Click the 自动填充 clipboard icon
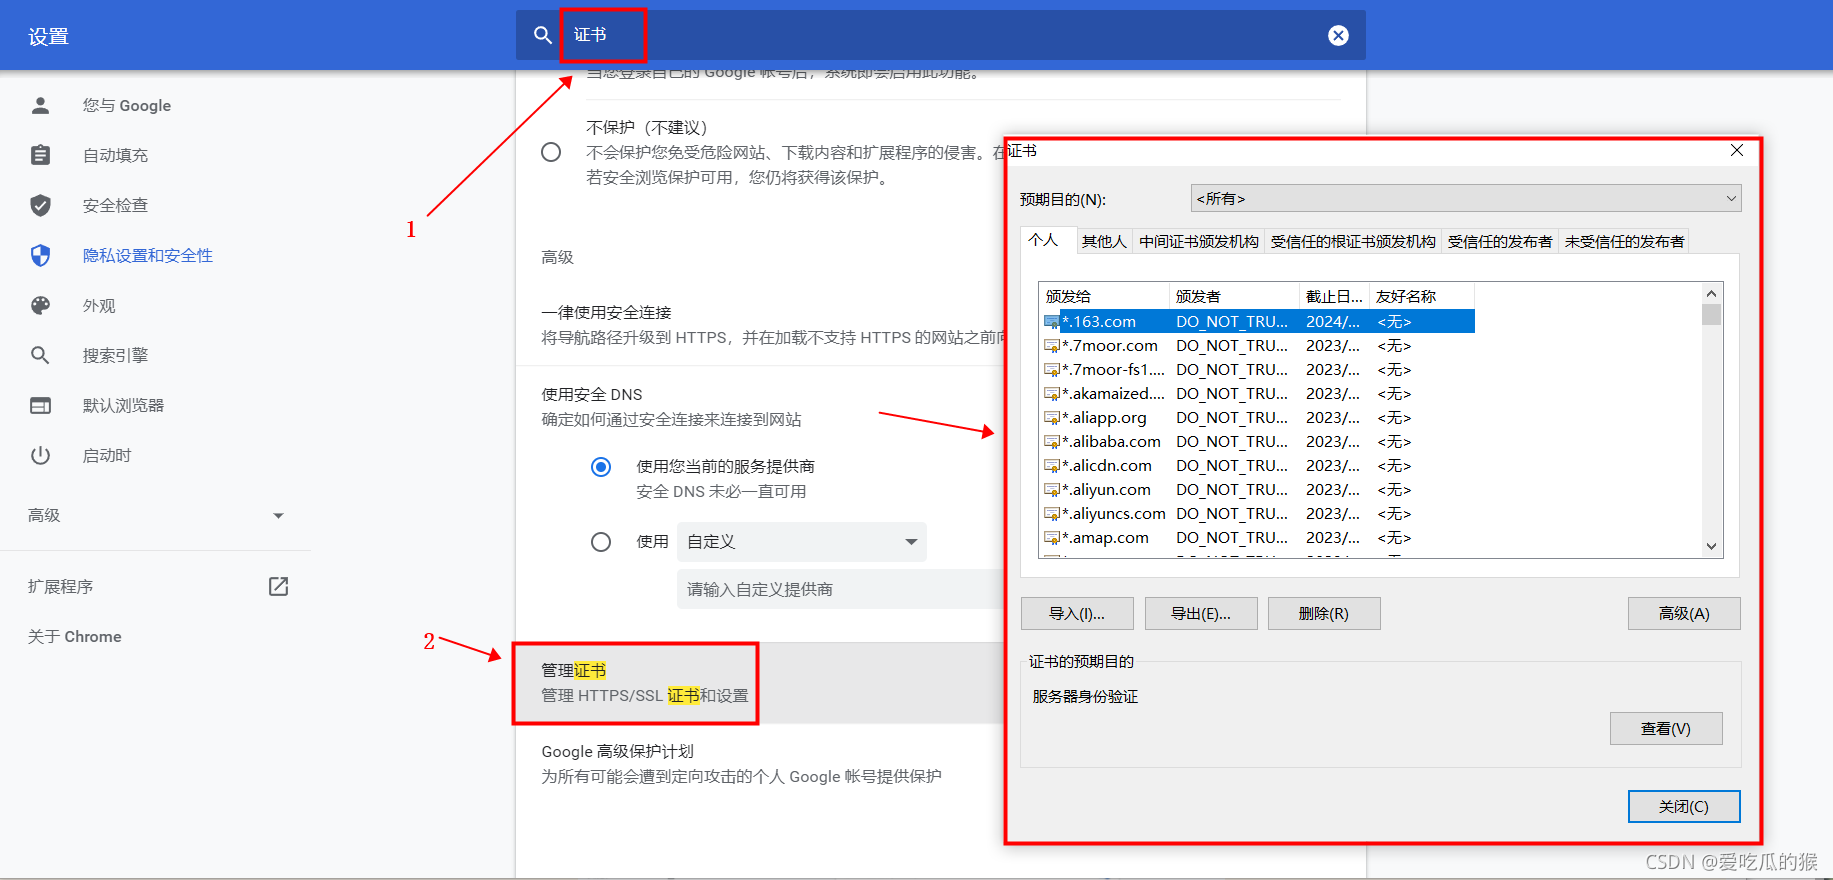 (41, 155)
